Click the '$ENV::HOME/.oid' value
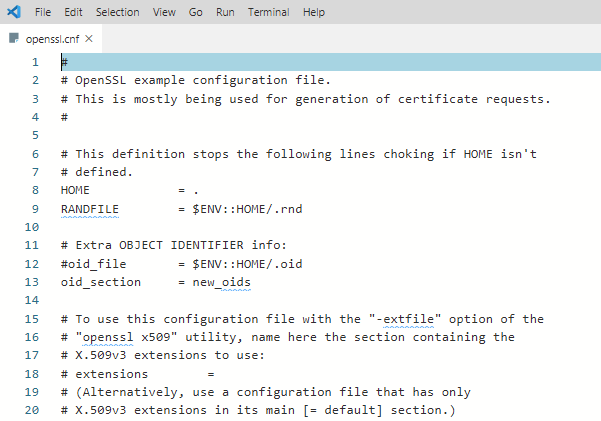Screen dimensions: 601x421 point(247,264)
